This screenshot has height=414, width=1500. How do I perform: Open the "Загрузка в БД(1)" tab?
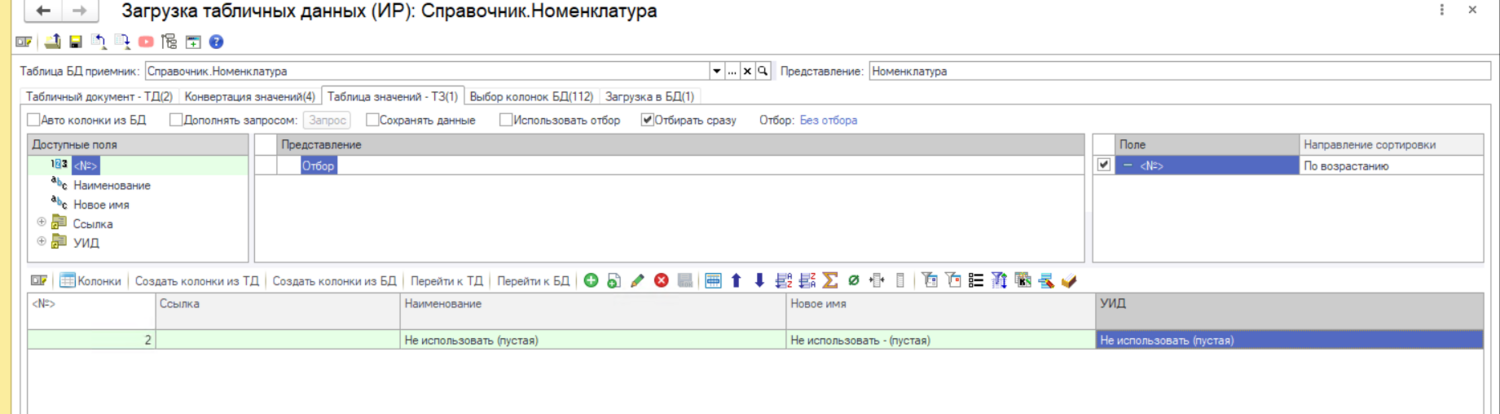click(x=649, y=97)
